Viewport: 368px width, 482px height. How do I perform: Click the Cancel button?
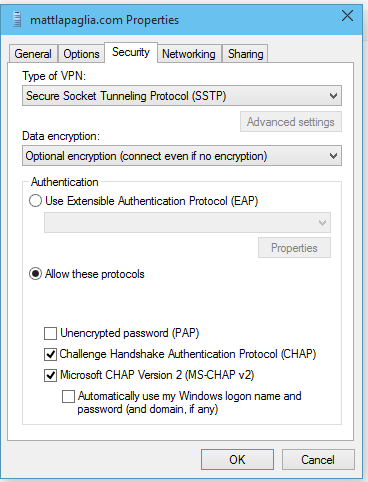point(318,460)
